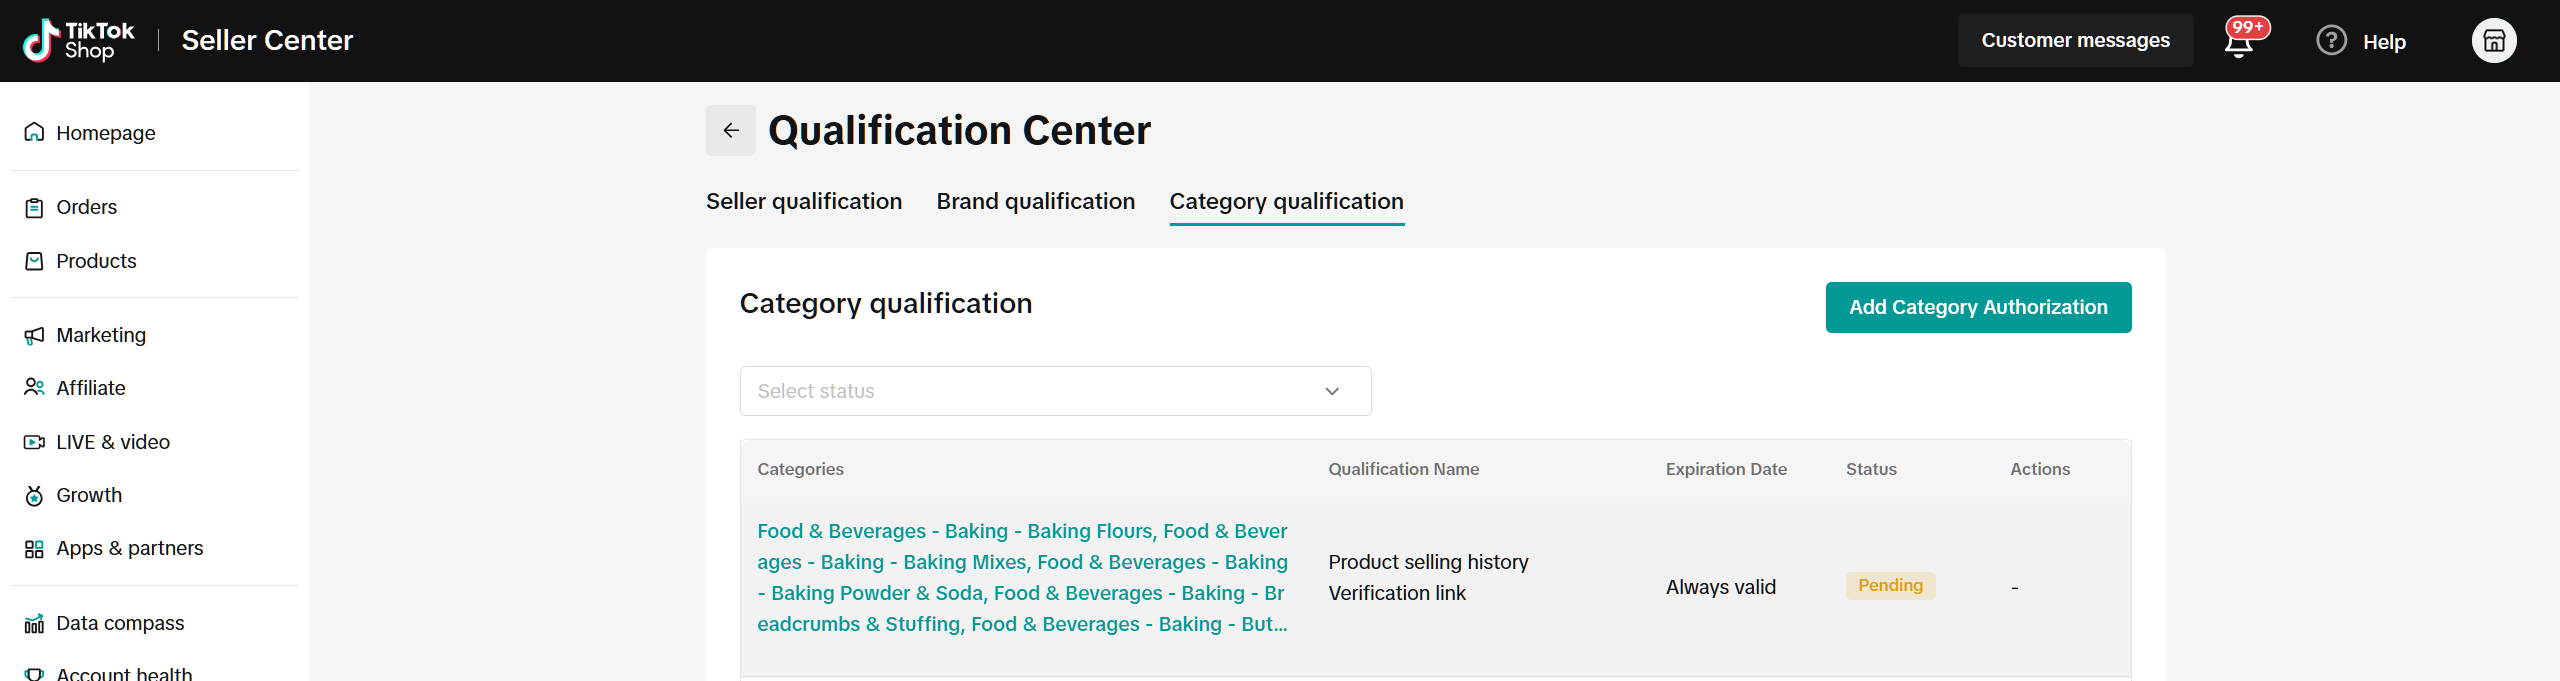Select the Category qualification tab
The height and width of the screenshot is (681, 2560).
pos(1287,201)
